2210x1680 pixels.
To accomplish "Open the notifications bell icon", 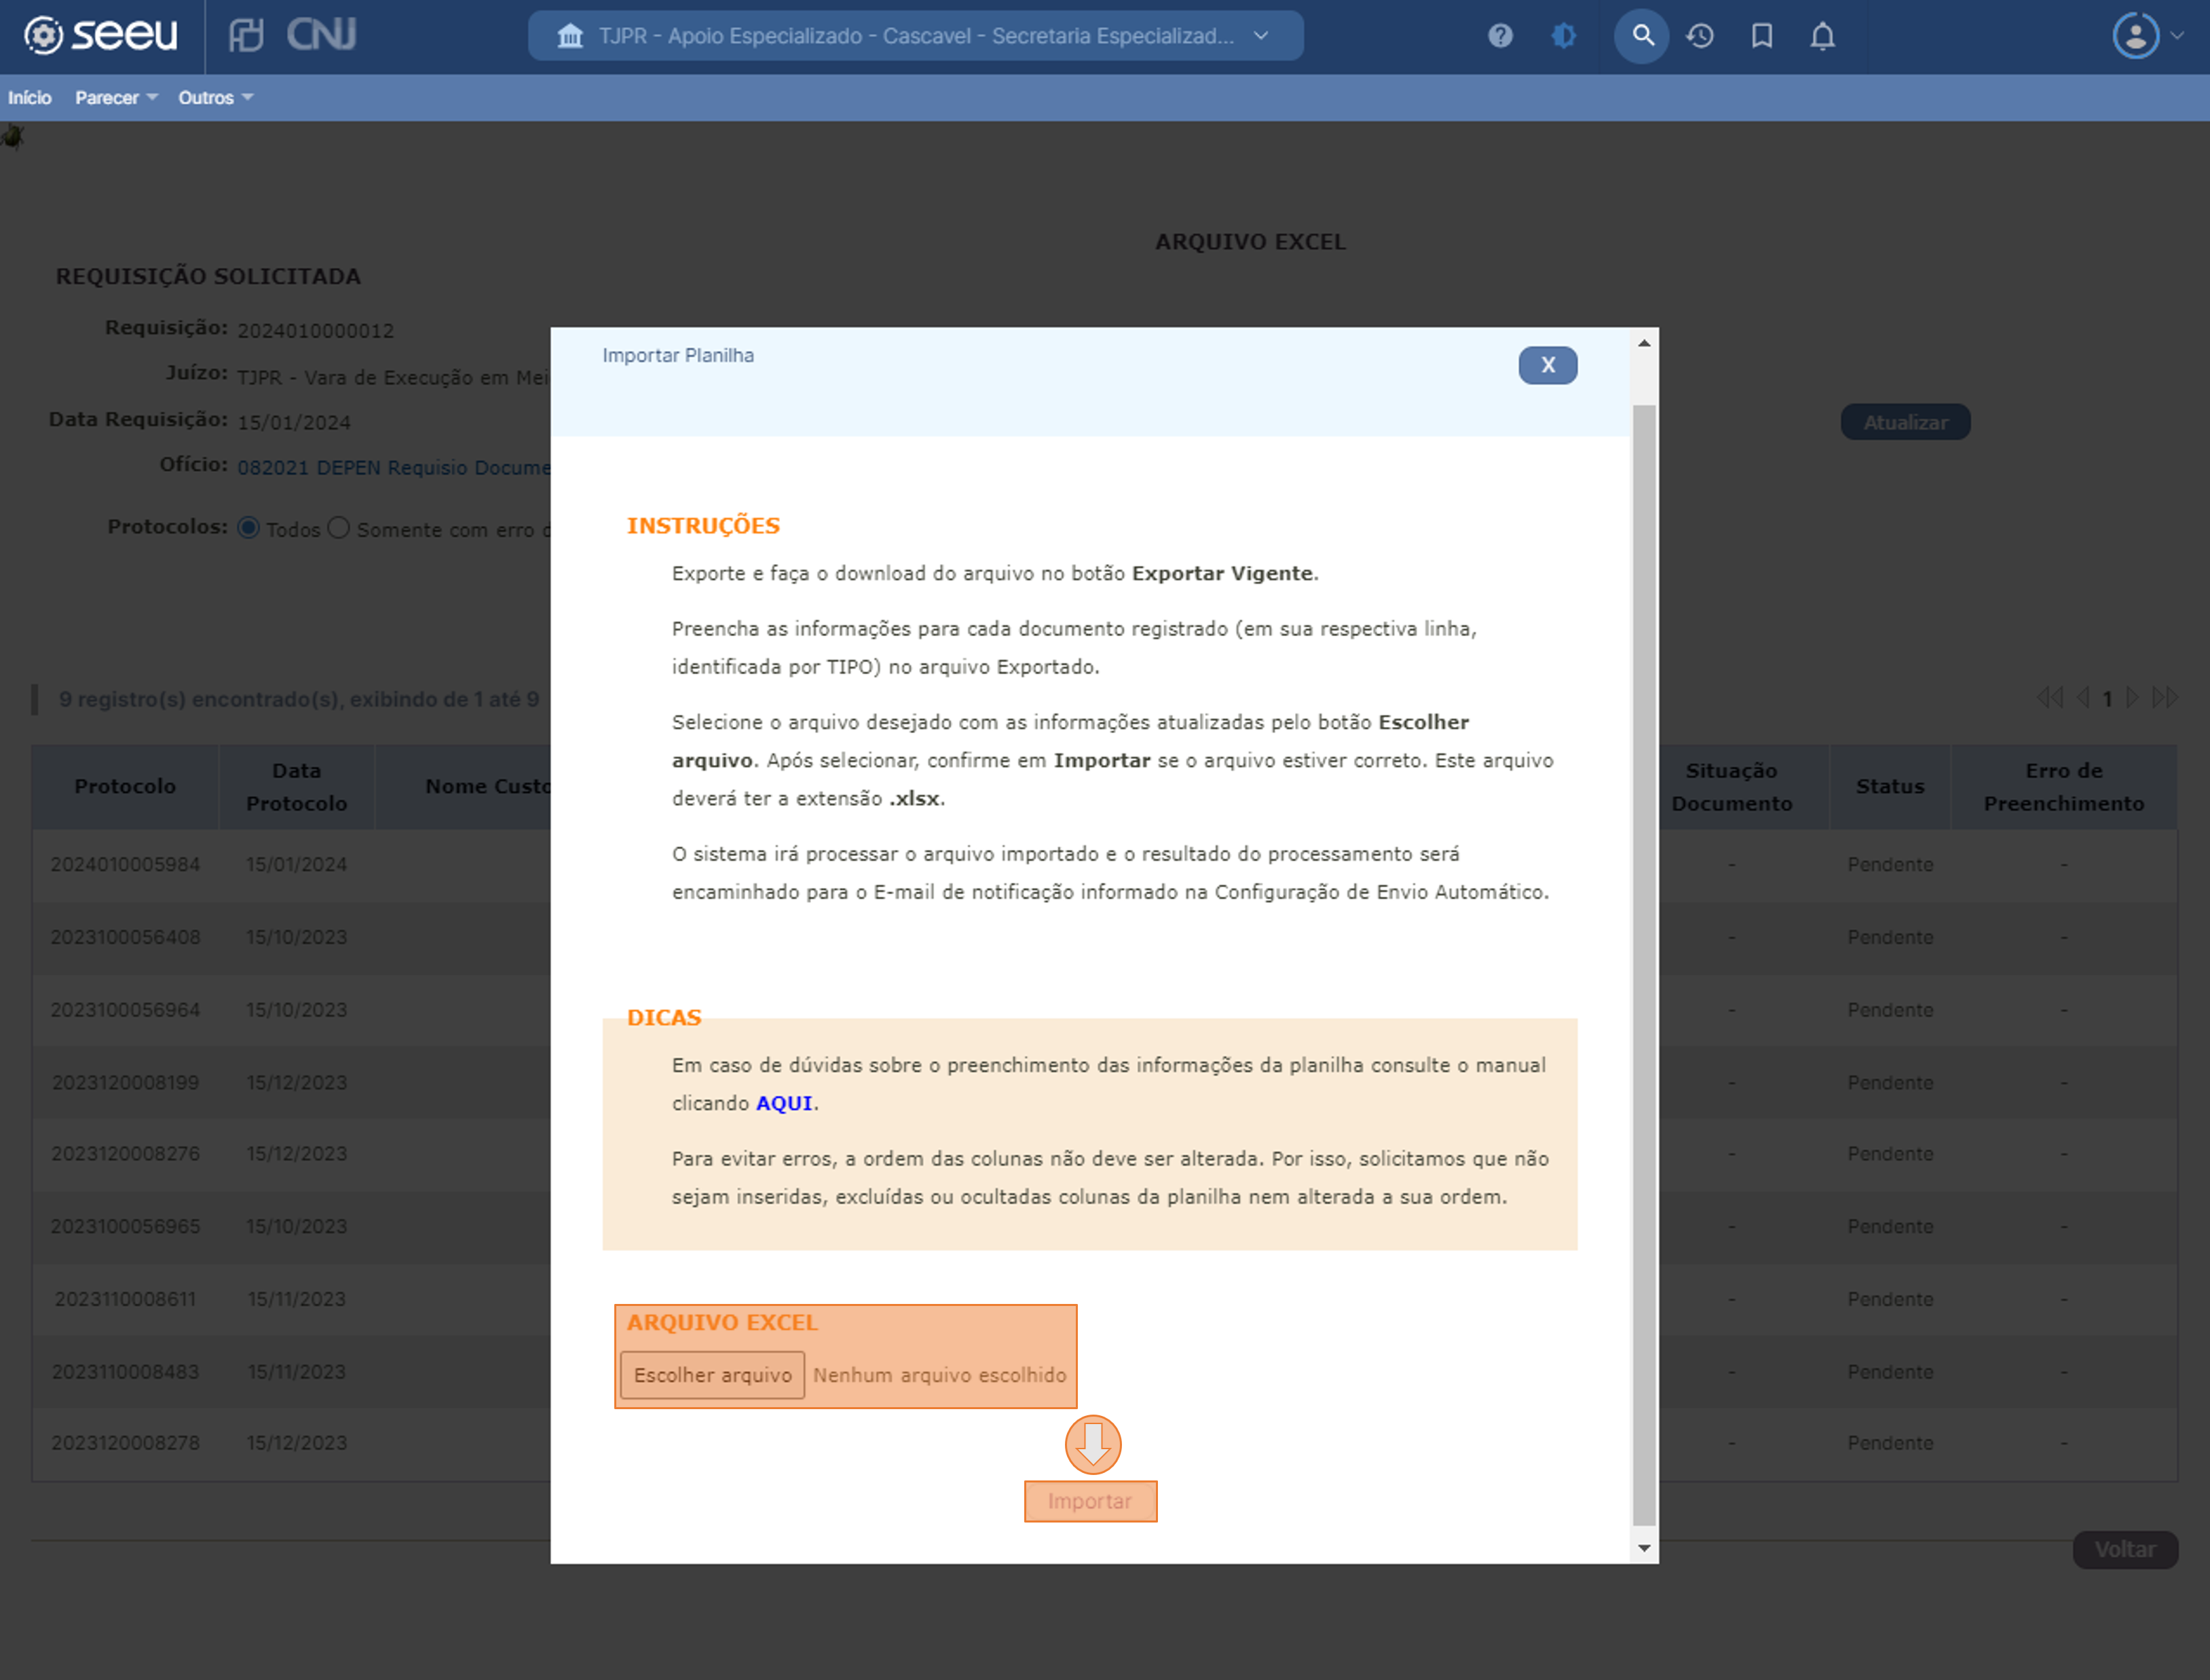I will pyautogui.click(x=1823, y=36).
